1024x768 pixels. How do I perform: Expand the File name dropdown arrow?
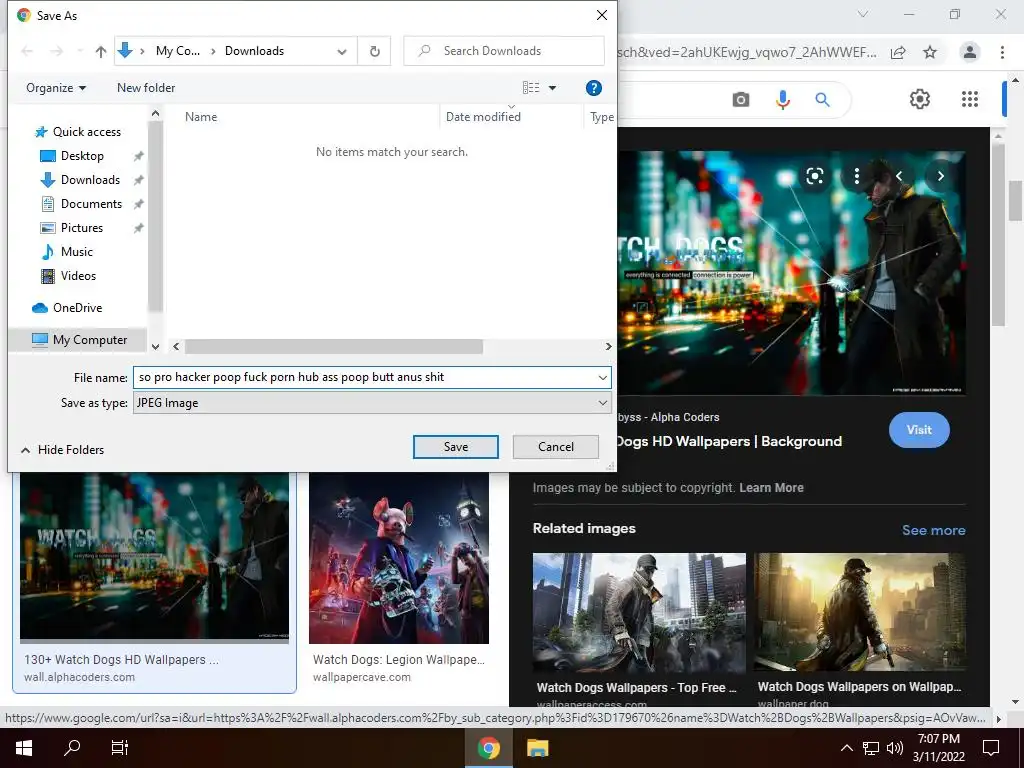602,377
